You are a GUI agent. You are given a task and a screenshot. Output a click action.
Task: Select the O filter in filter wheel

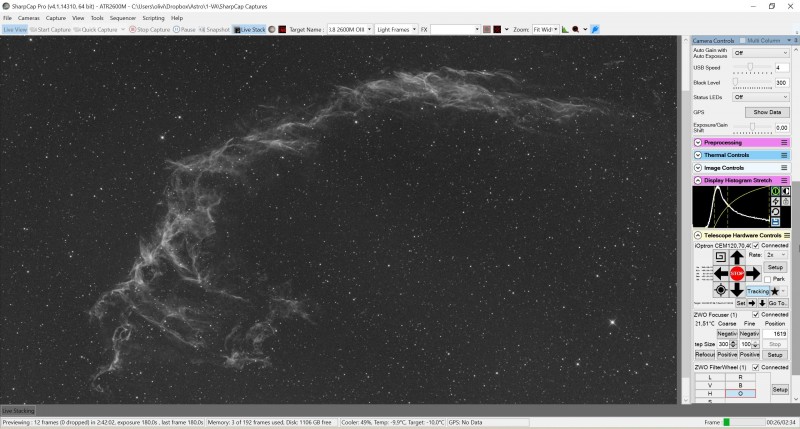[x=740, y=394]
